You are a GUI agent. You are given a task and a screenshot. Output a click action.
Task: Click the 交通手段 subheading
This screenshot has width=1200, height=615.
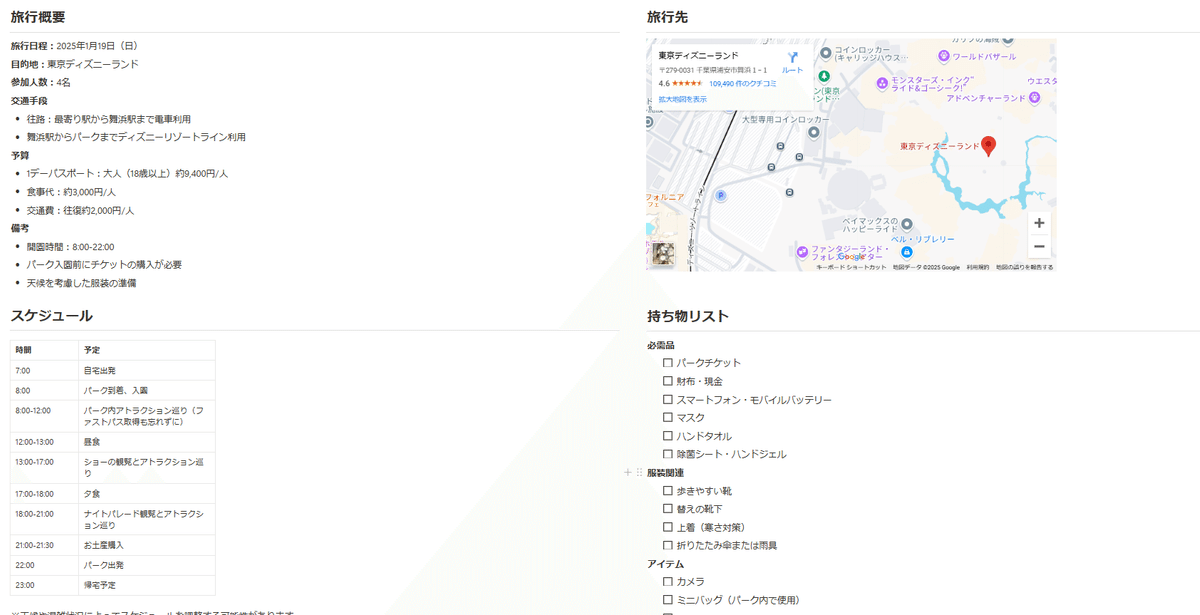pyautogui.click(x=29, y=101)
